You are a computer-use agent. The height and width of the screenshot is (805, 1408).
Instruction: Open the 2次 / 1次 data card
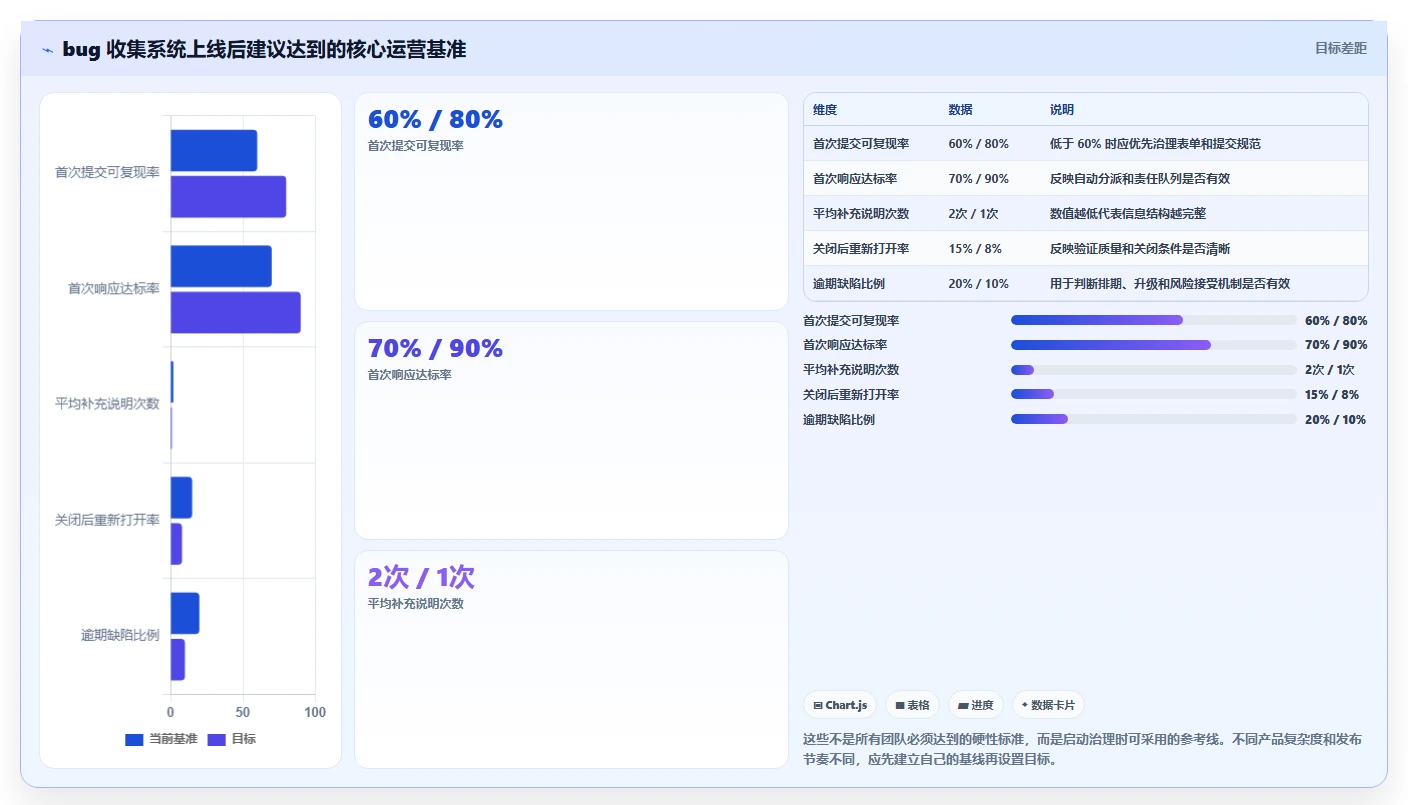(x=571, y=659)
